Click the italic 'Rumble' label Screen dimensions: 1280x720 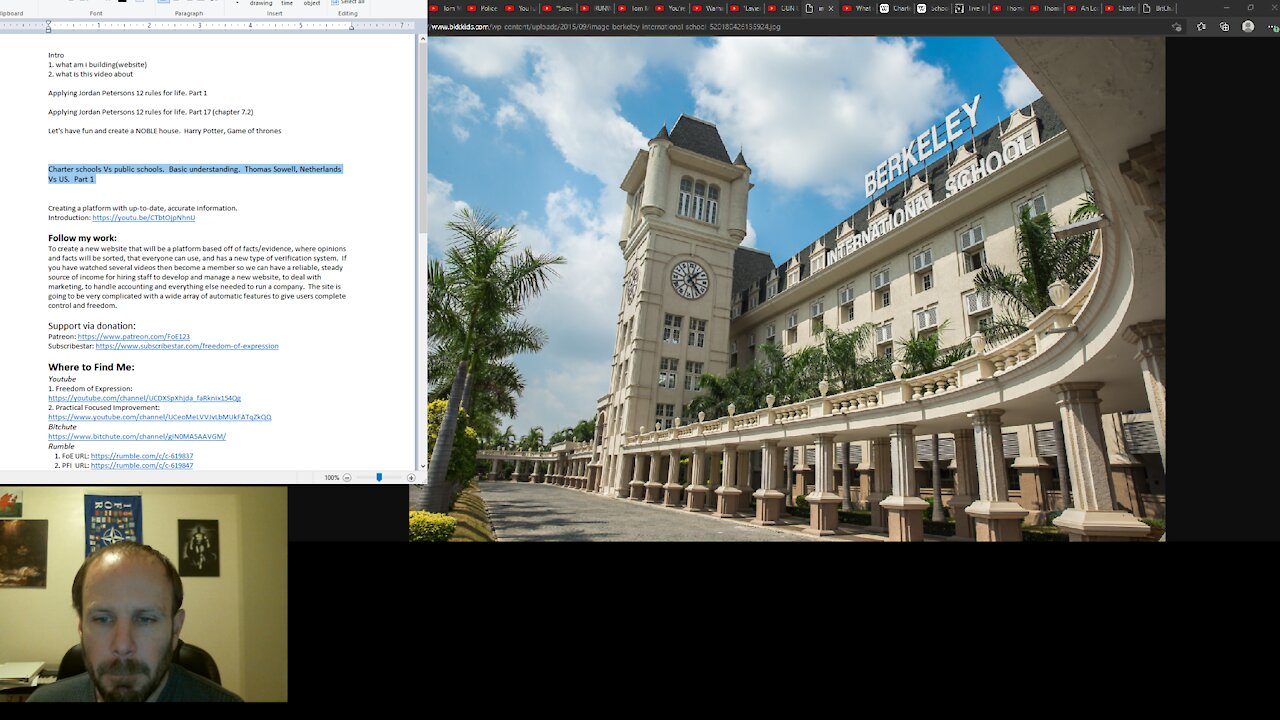click(x=61, y=446)
